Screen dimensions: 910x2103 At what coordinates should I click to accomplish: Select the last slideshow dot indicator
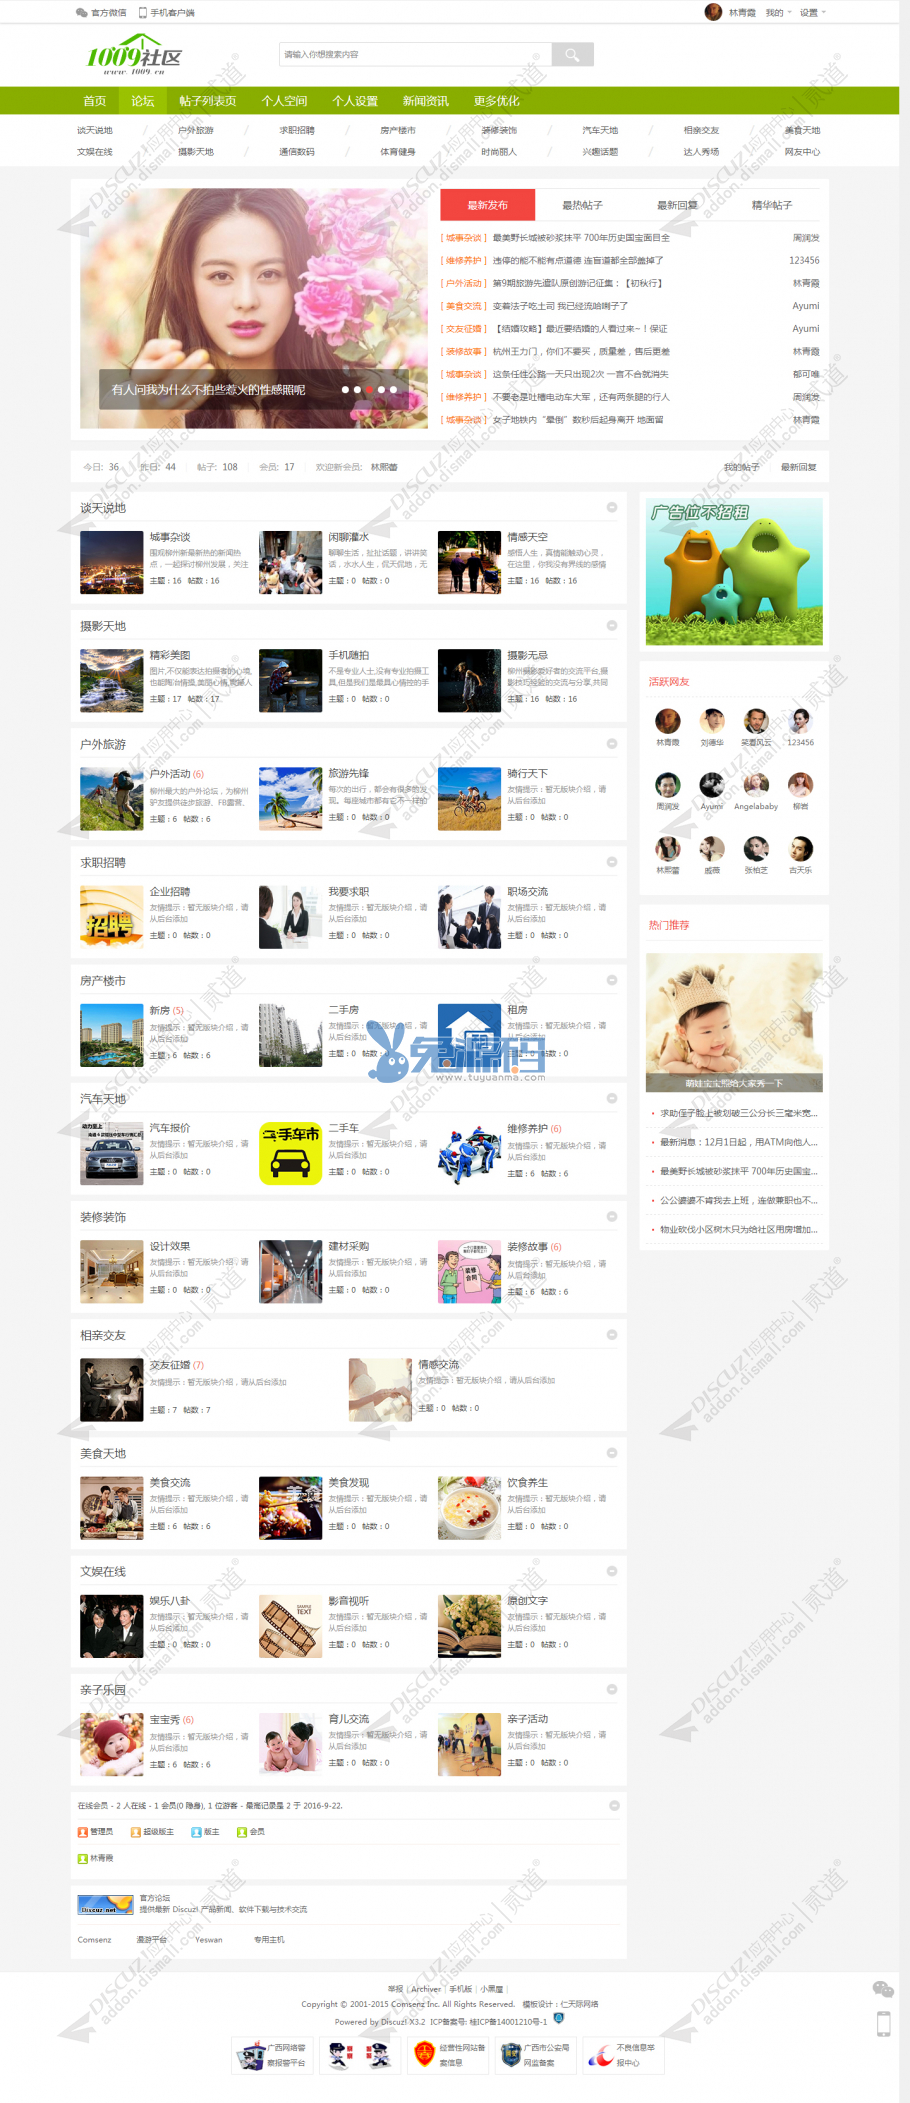pos(393,390)
